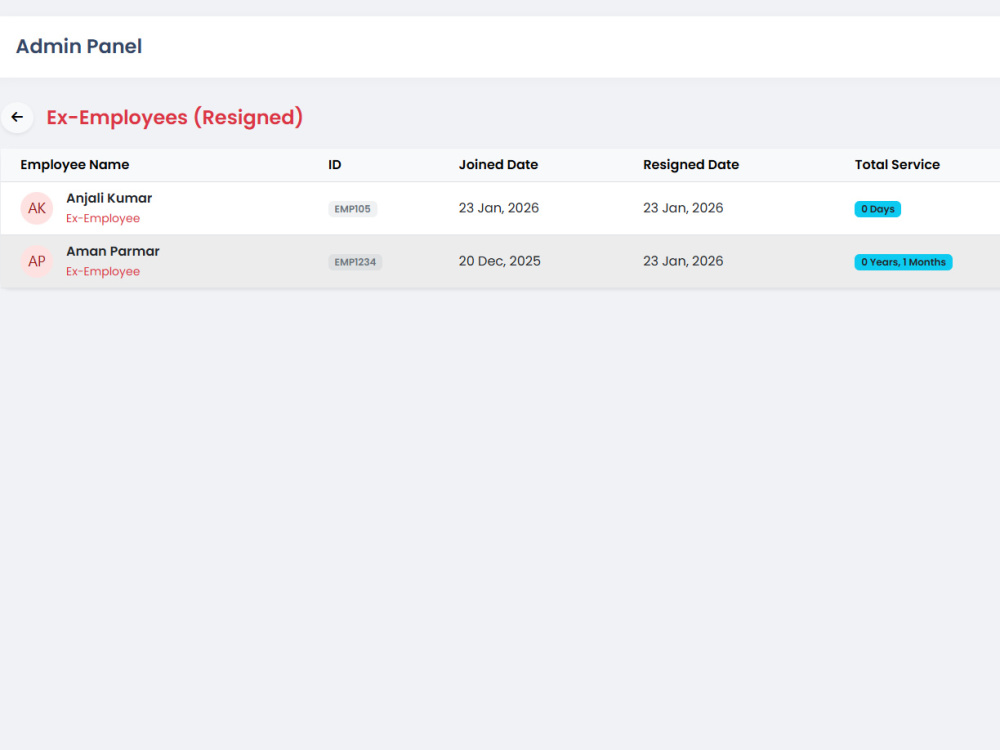Click the cyan '0 Days' service badge
Screen dimensions: 1000x750
coord(877,208)
